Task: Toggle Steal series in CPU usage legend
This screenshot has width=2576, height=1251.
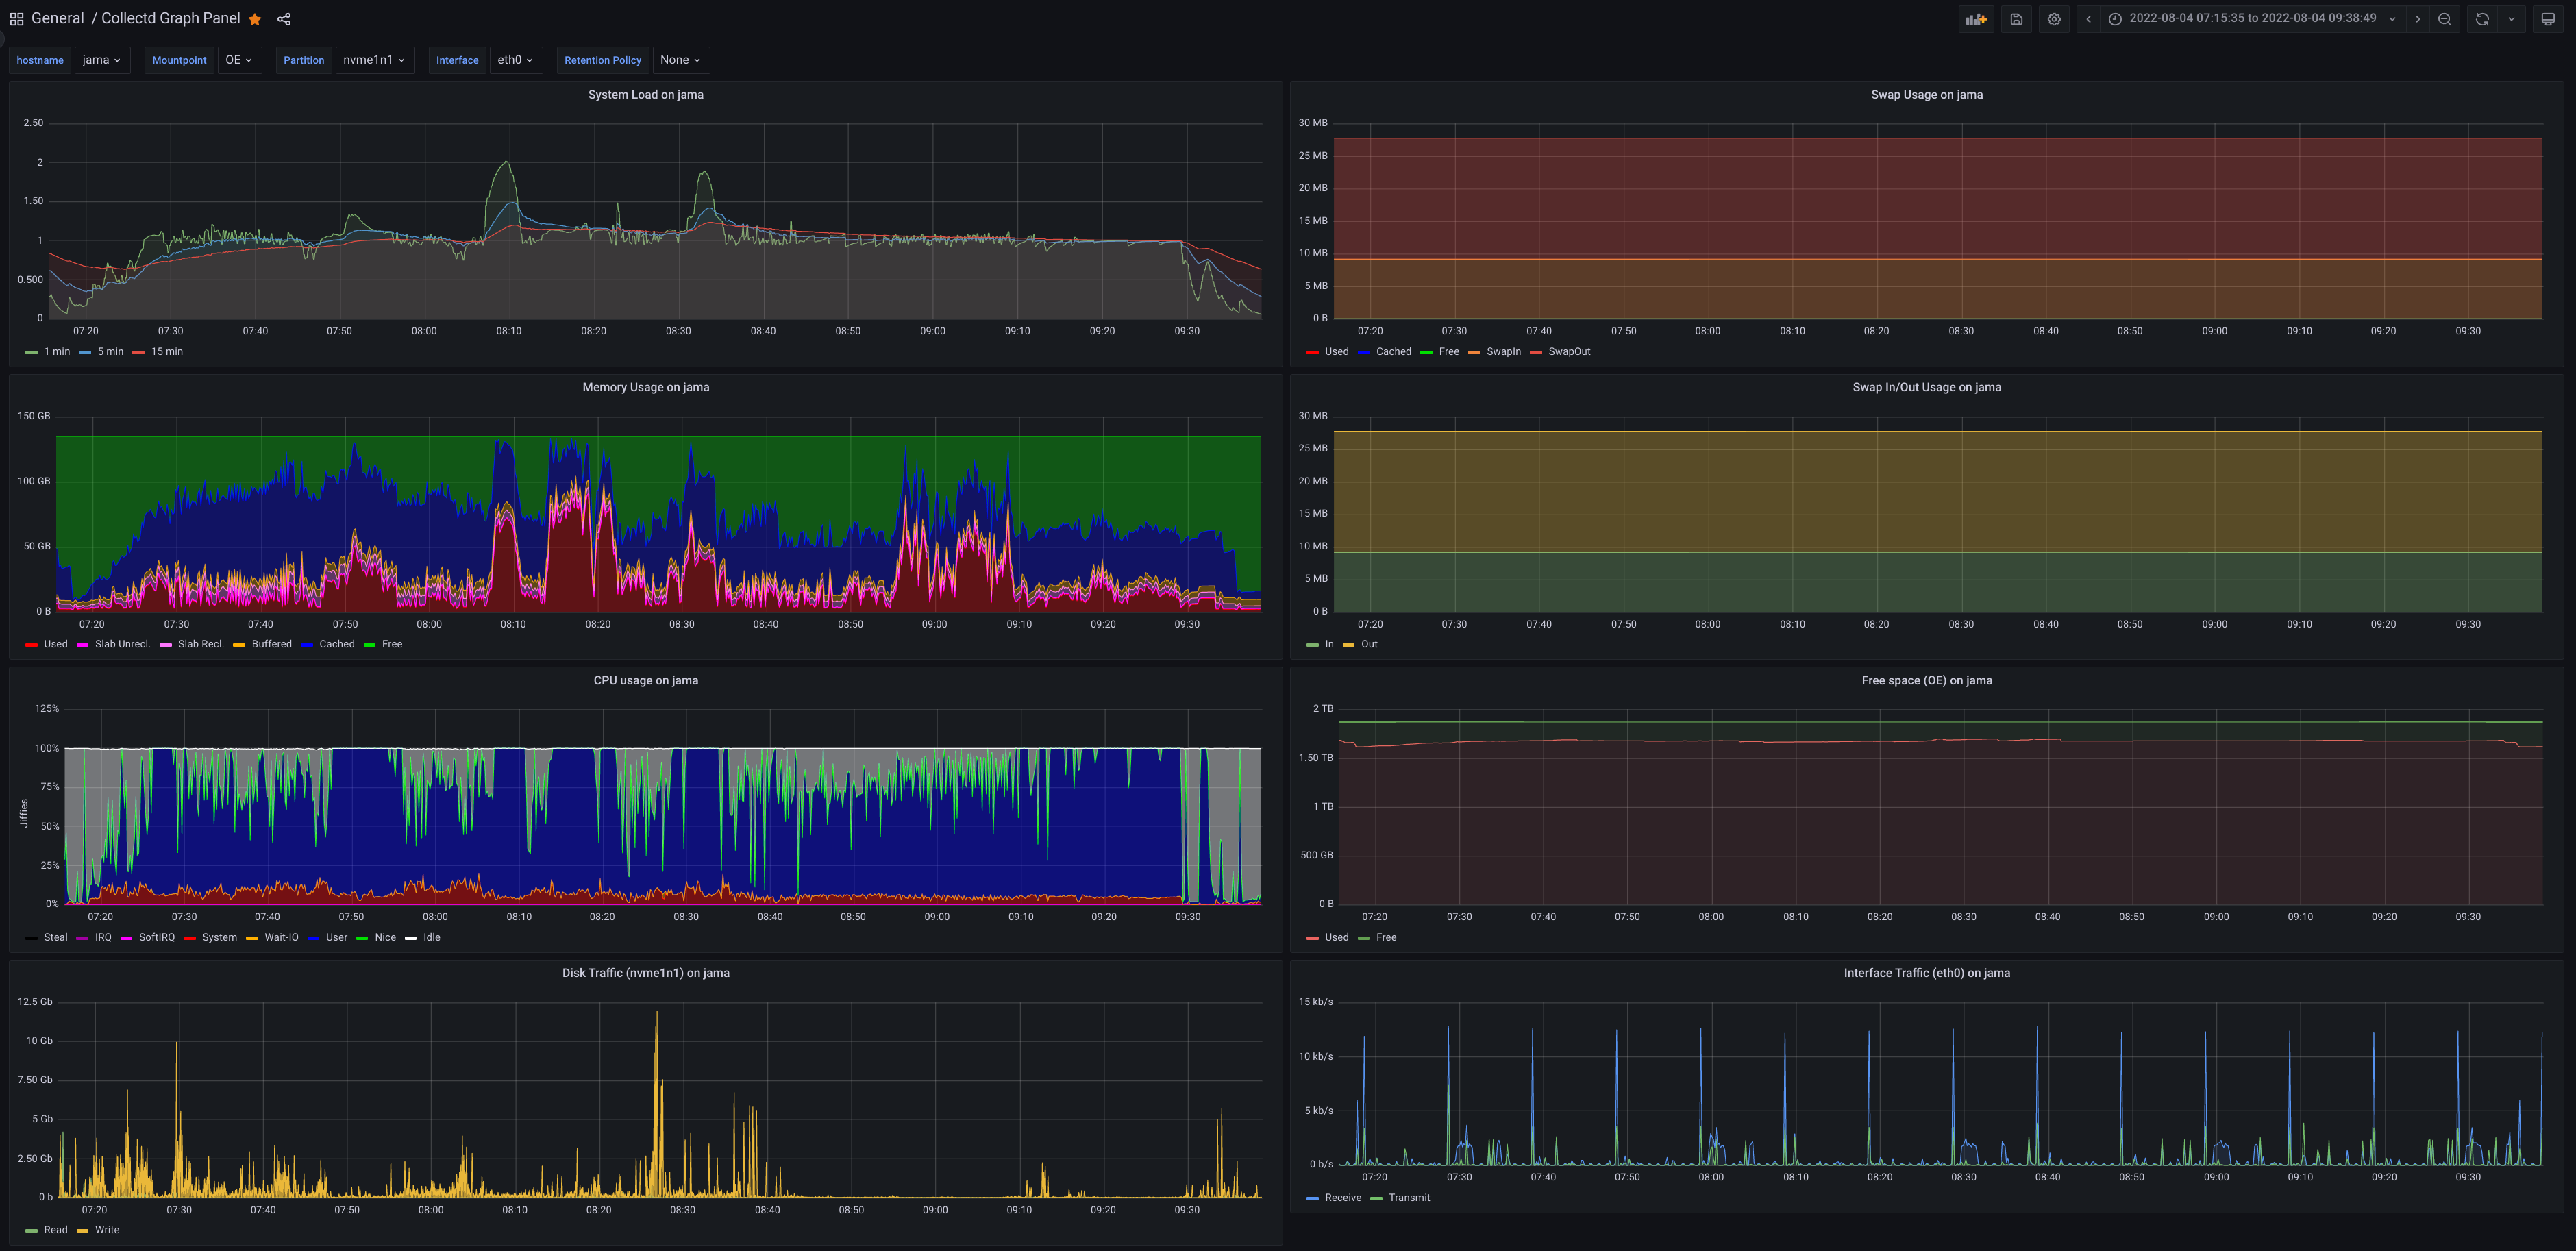Action: (x=55, y=938)
